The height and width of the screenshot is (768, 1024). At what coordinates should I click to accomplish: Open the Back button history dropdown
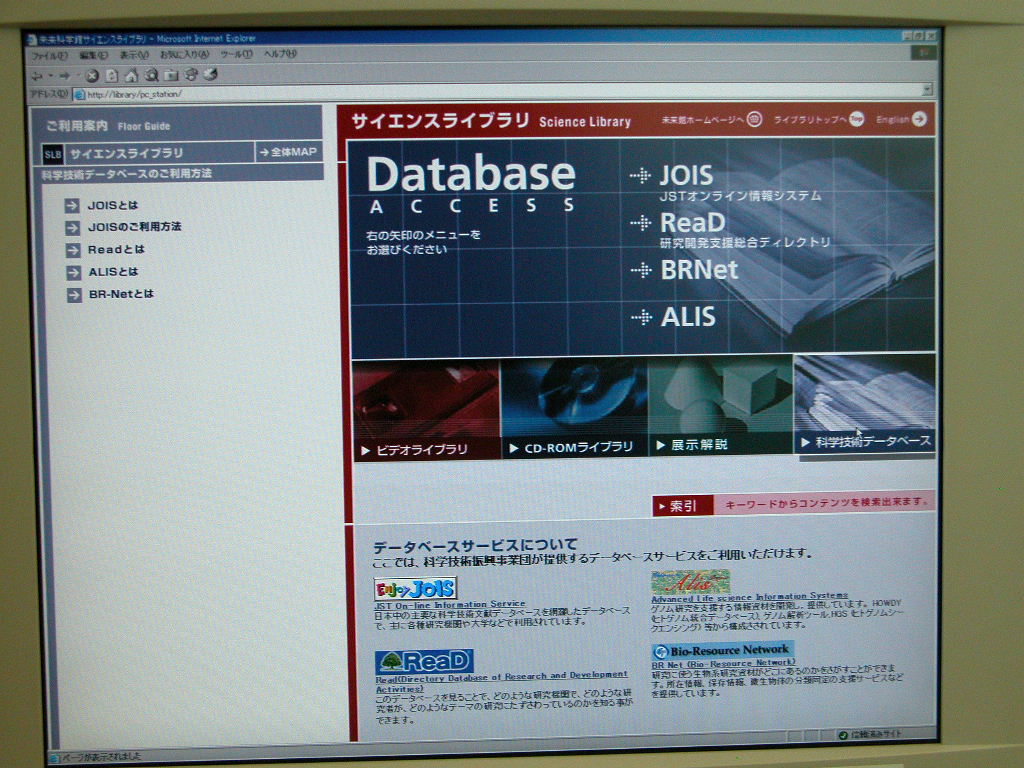pos(50,76)
